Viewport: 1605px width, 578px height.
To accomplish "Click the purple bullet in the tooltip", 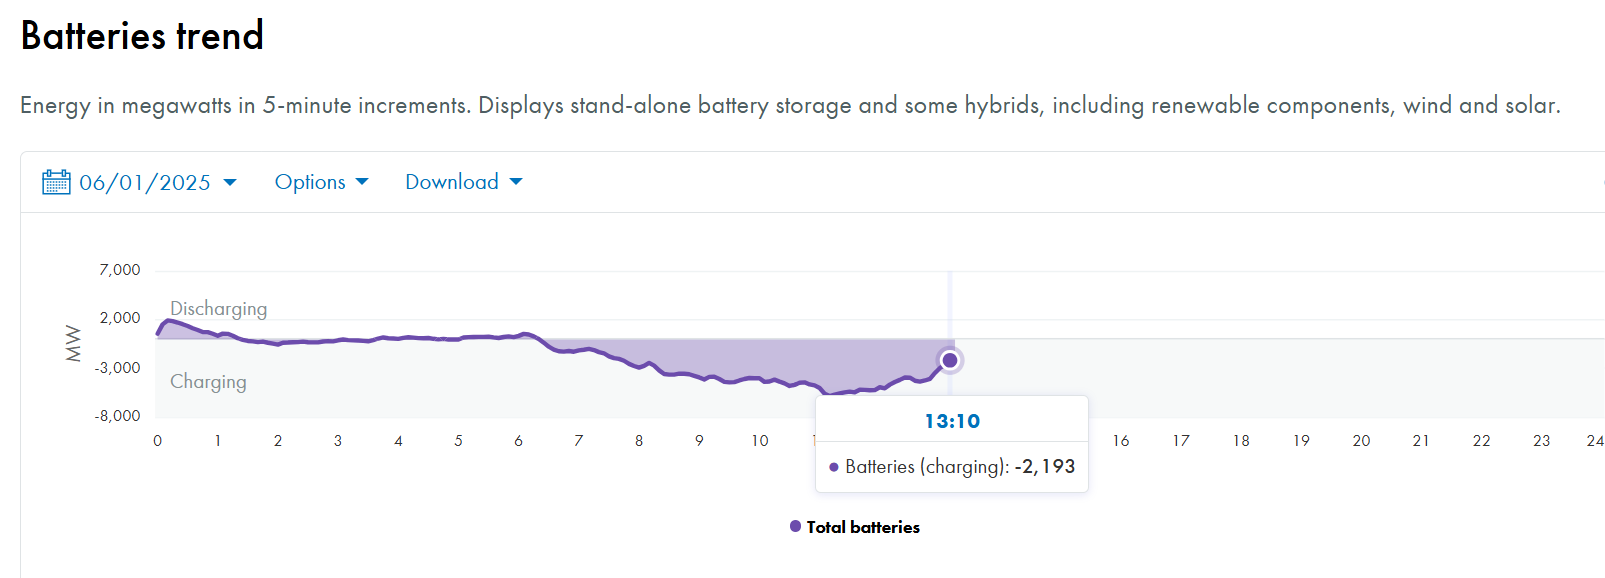I will click(x=834, y=467).
